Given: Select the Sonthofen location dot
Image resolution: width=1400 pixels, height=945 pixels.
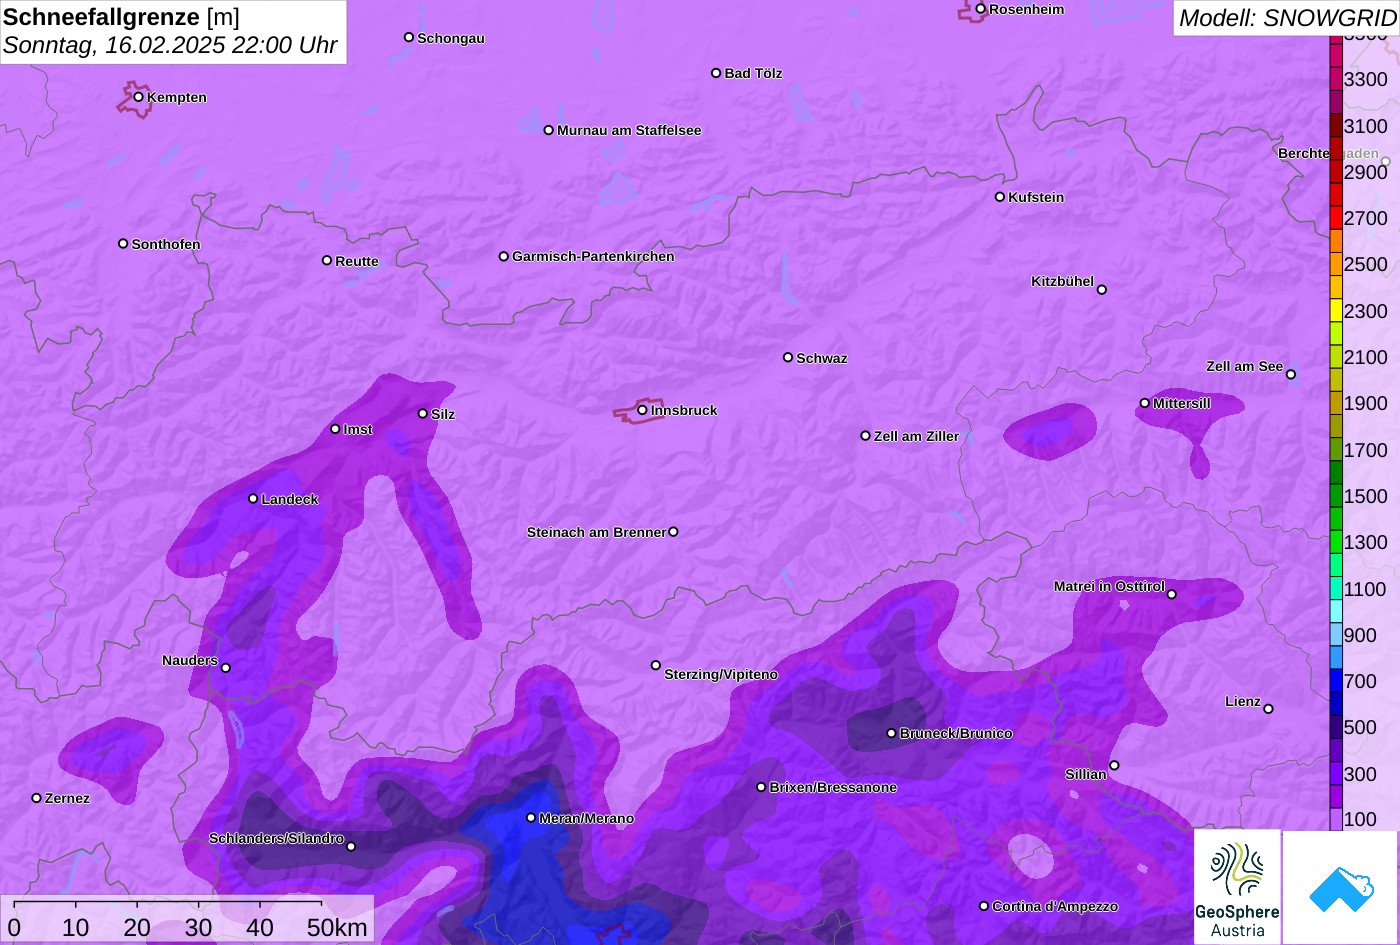Looking at the screenshot, I should [123, 244].
